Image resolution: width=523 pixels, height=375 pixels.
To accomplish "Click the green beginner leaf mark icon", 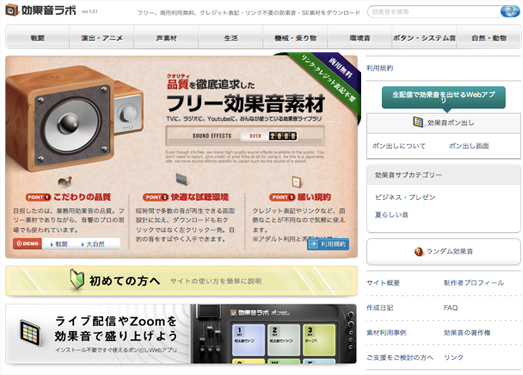I will pyautogui.click(x=77, y=279).
